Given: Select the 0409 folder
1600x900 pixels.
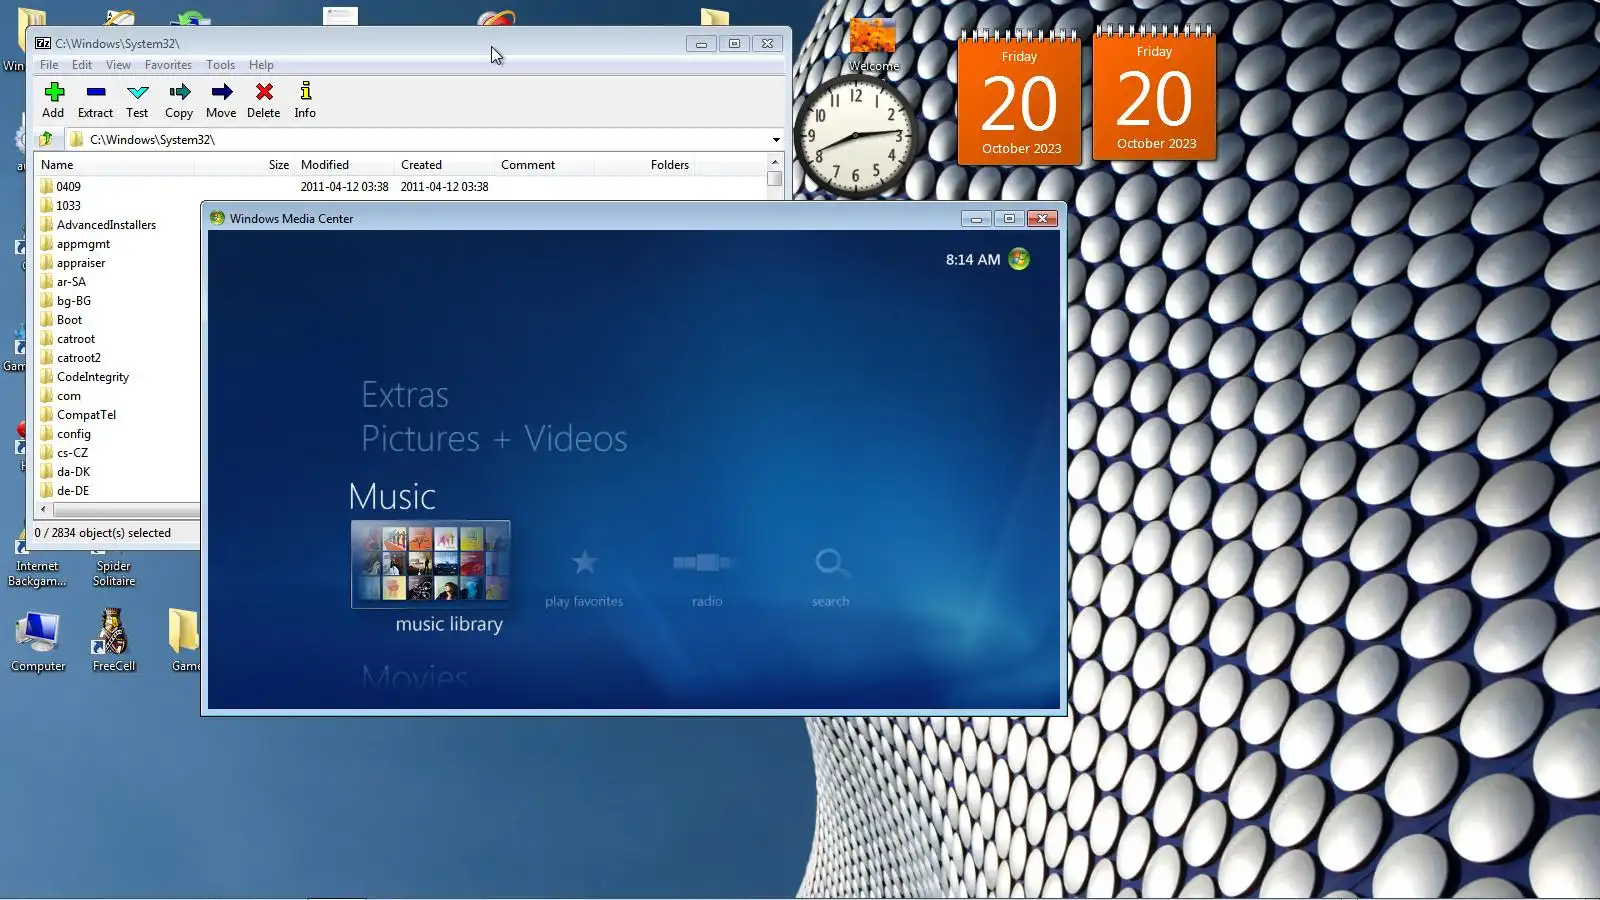Looking at the screenshot, I should click(69, 187).
